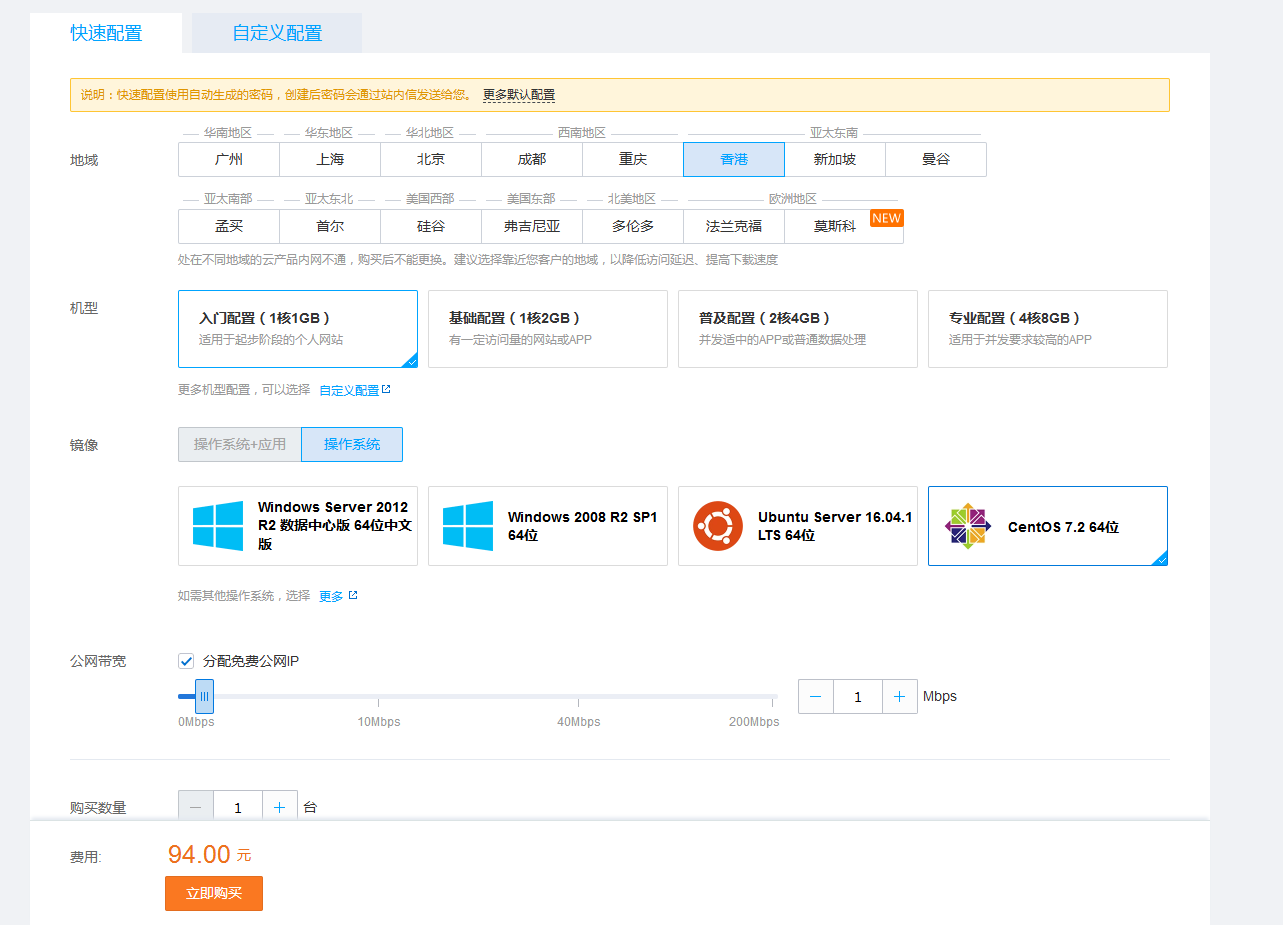The height and width of the screenshot is (925, 1283).
Task: Click the bandwidth value input field
Action: [x=858, y=697]
